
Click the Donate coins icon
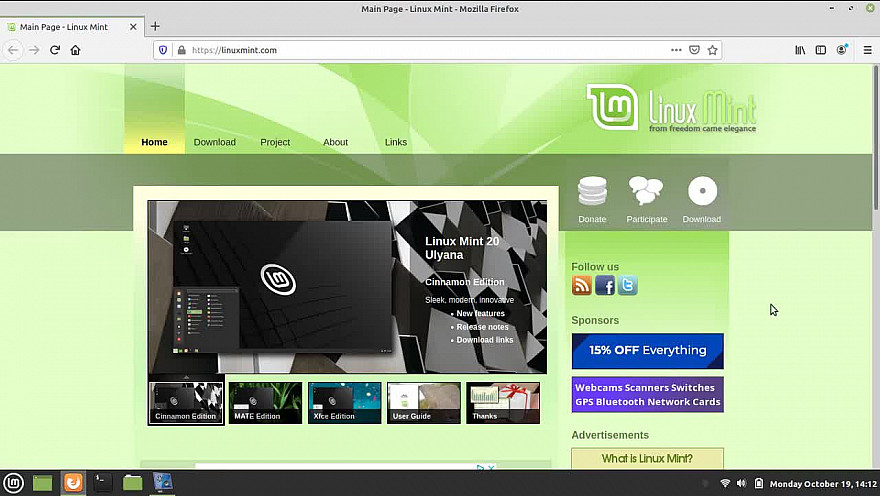click(x=592, y=192)
